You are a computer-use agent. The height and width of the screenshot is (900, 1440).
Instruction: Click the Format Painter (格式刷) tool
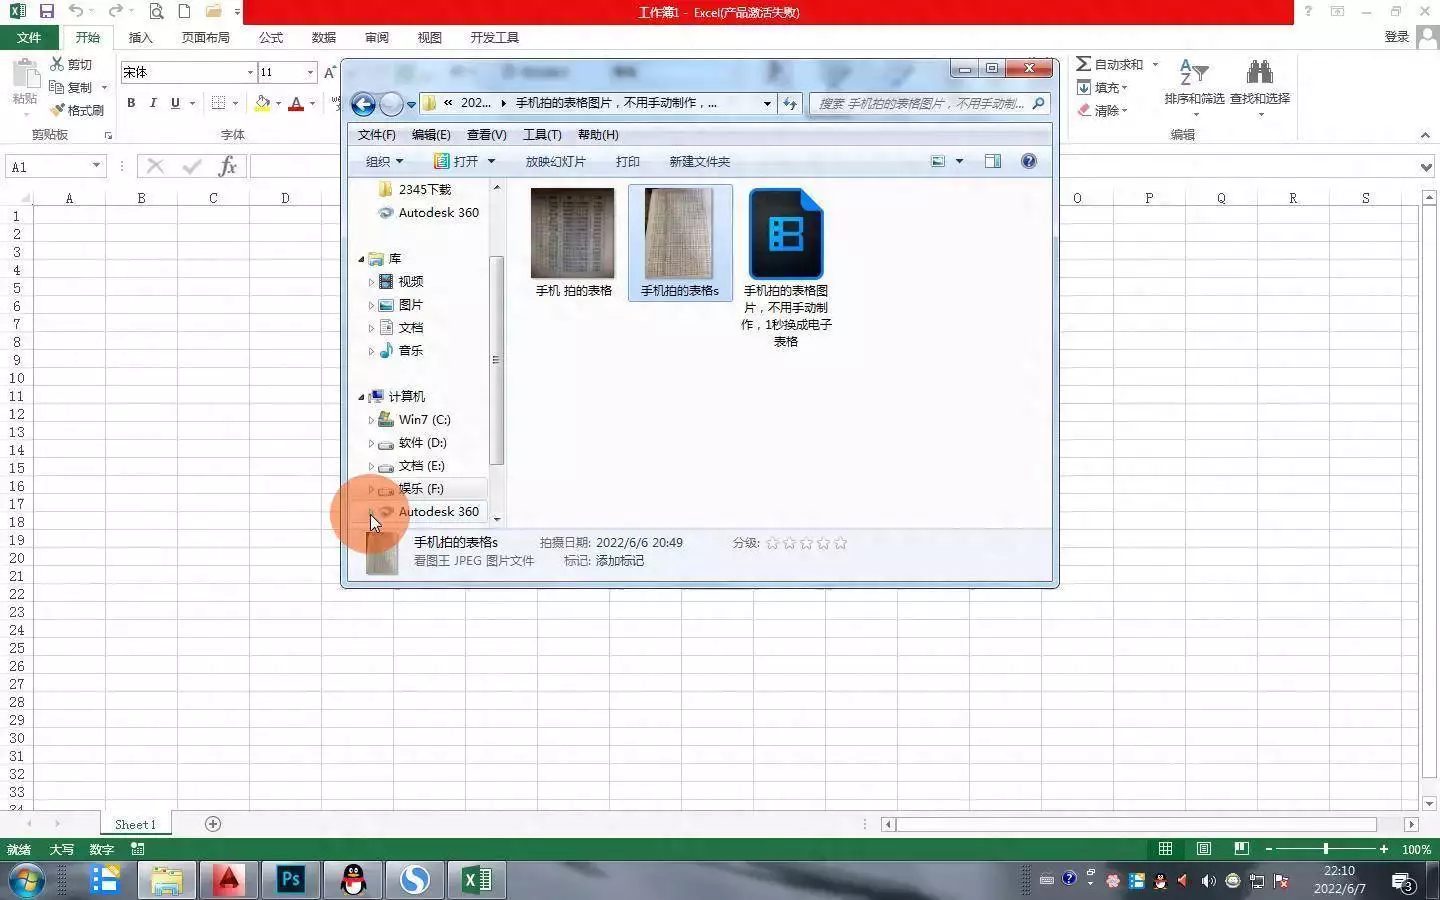click(x=77, y=110)
